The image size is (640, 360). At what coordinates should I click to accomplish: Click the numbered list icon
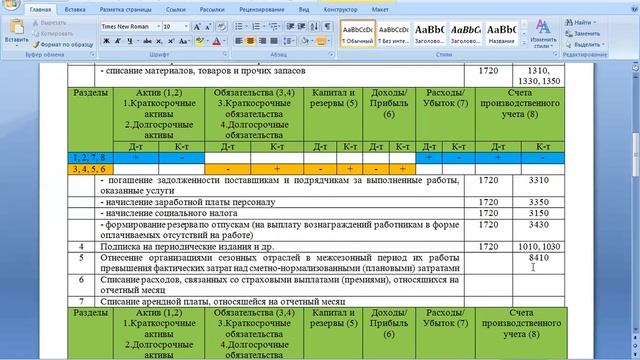256,27
